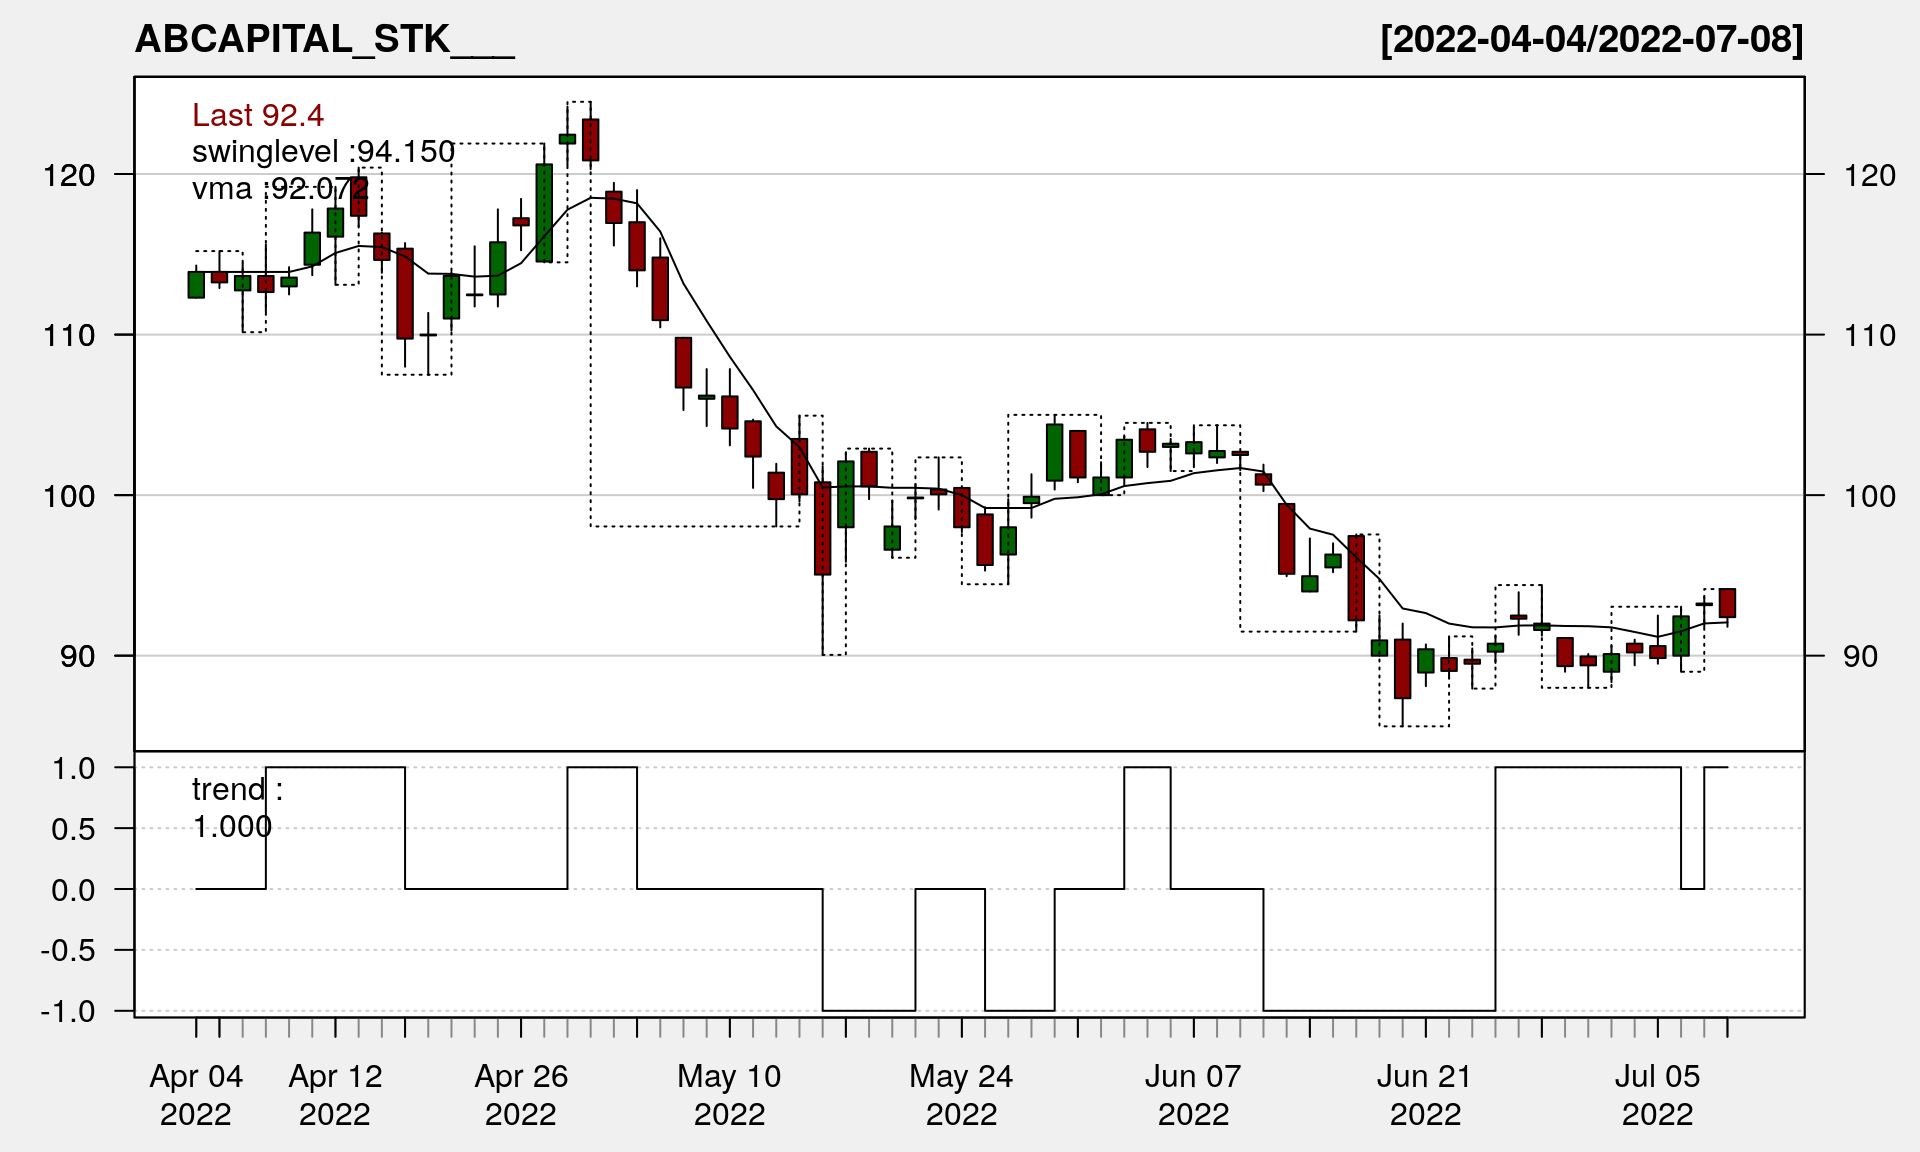Click the -1.0 trend axis label

(x=68, y=1012)
